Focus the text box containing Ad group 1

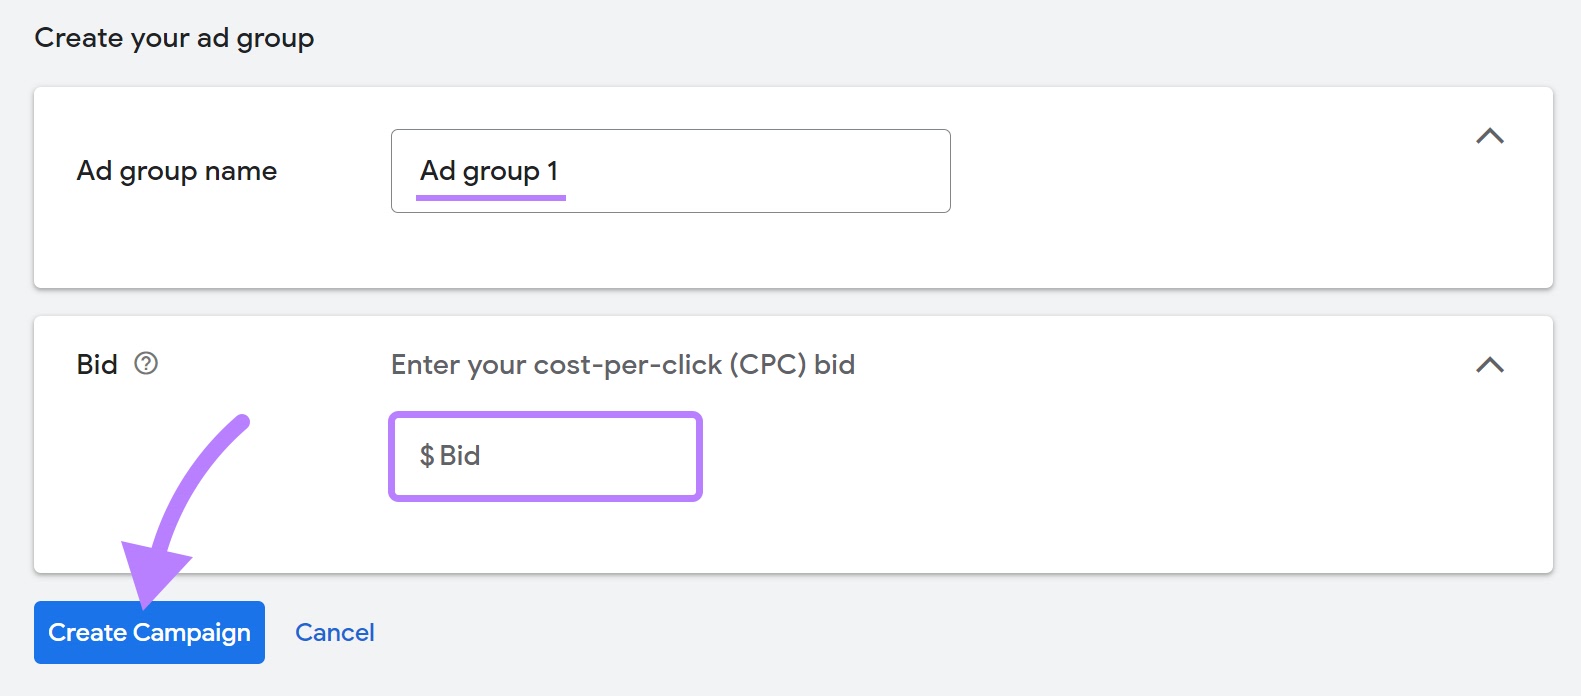tap(669, 170)
